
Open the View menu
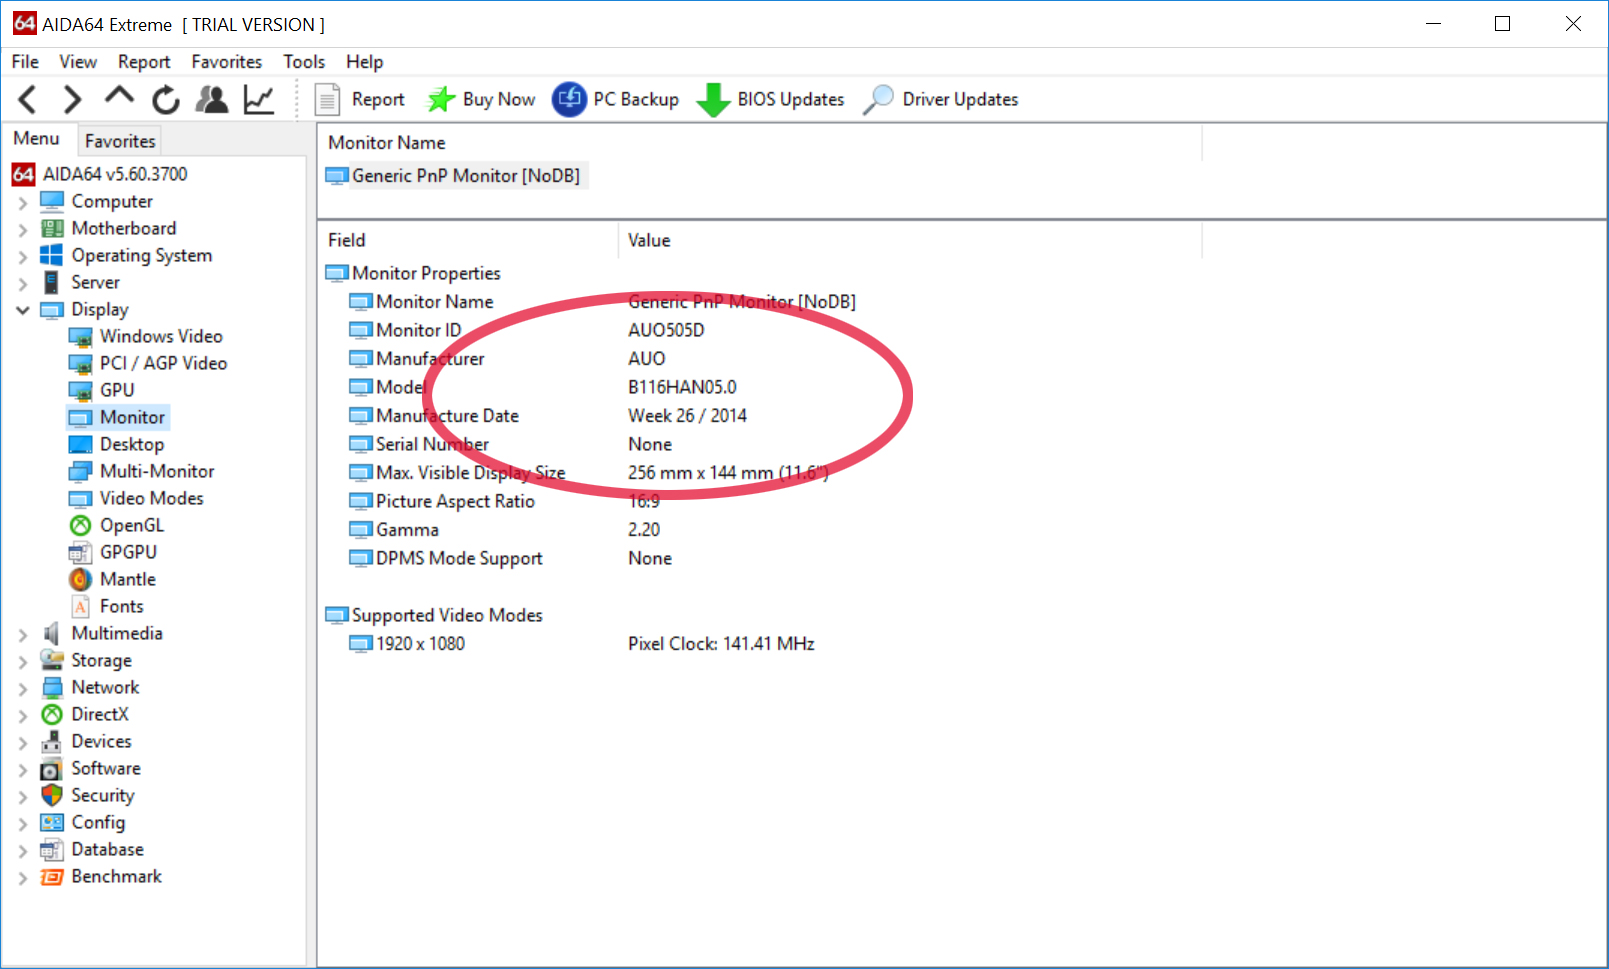click(x=78, y=62)
